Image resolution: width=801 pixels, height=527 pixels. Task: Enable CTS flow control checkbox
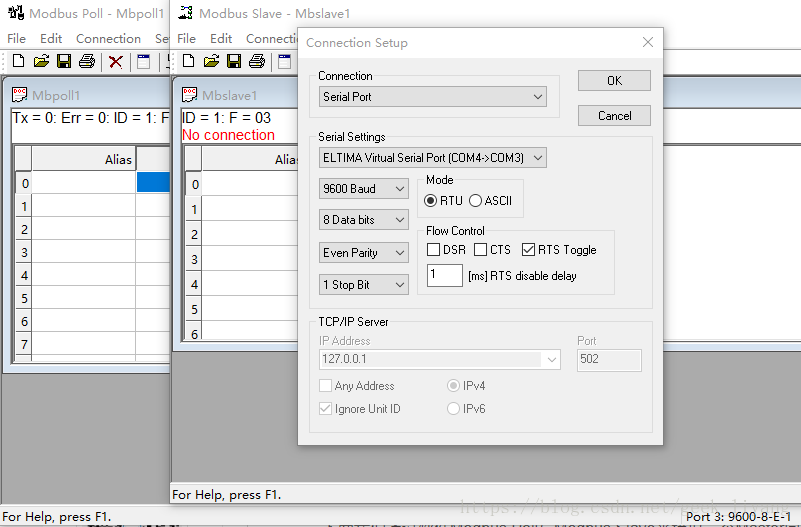(480, 249)
